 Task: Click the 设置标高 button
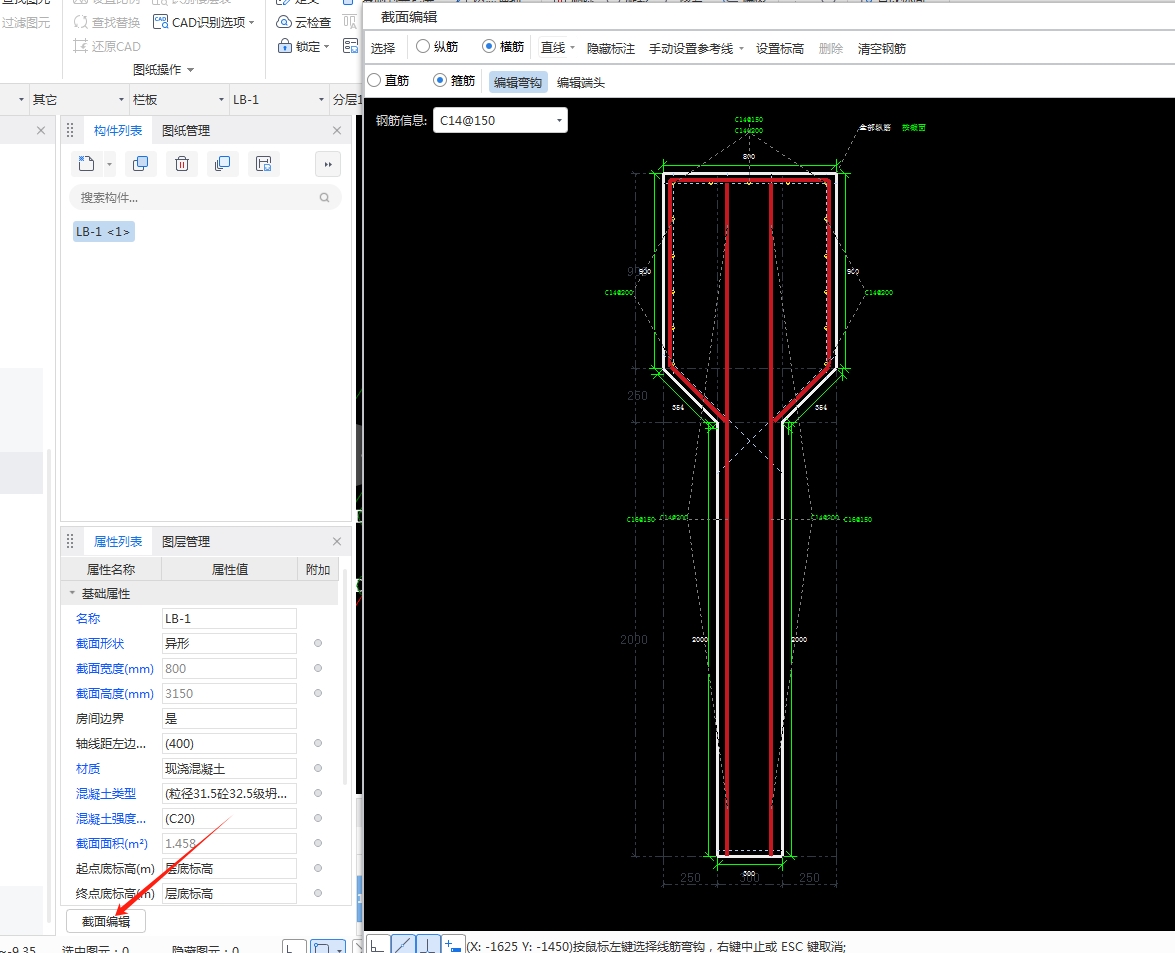click(779, 49)
